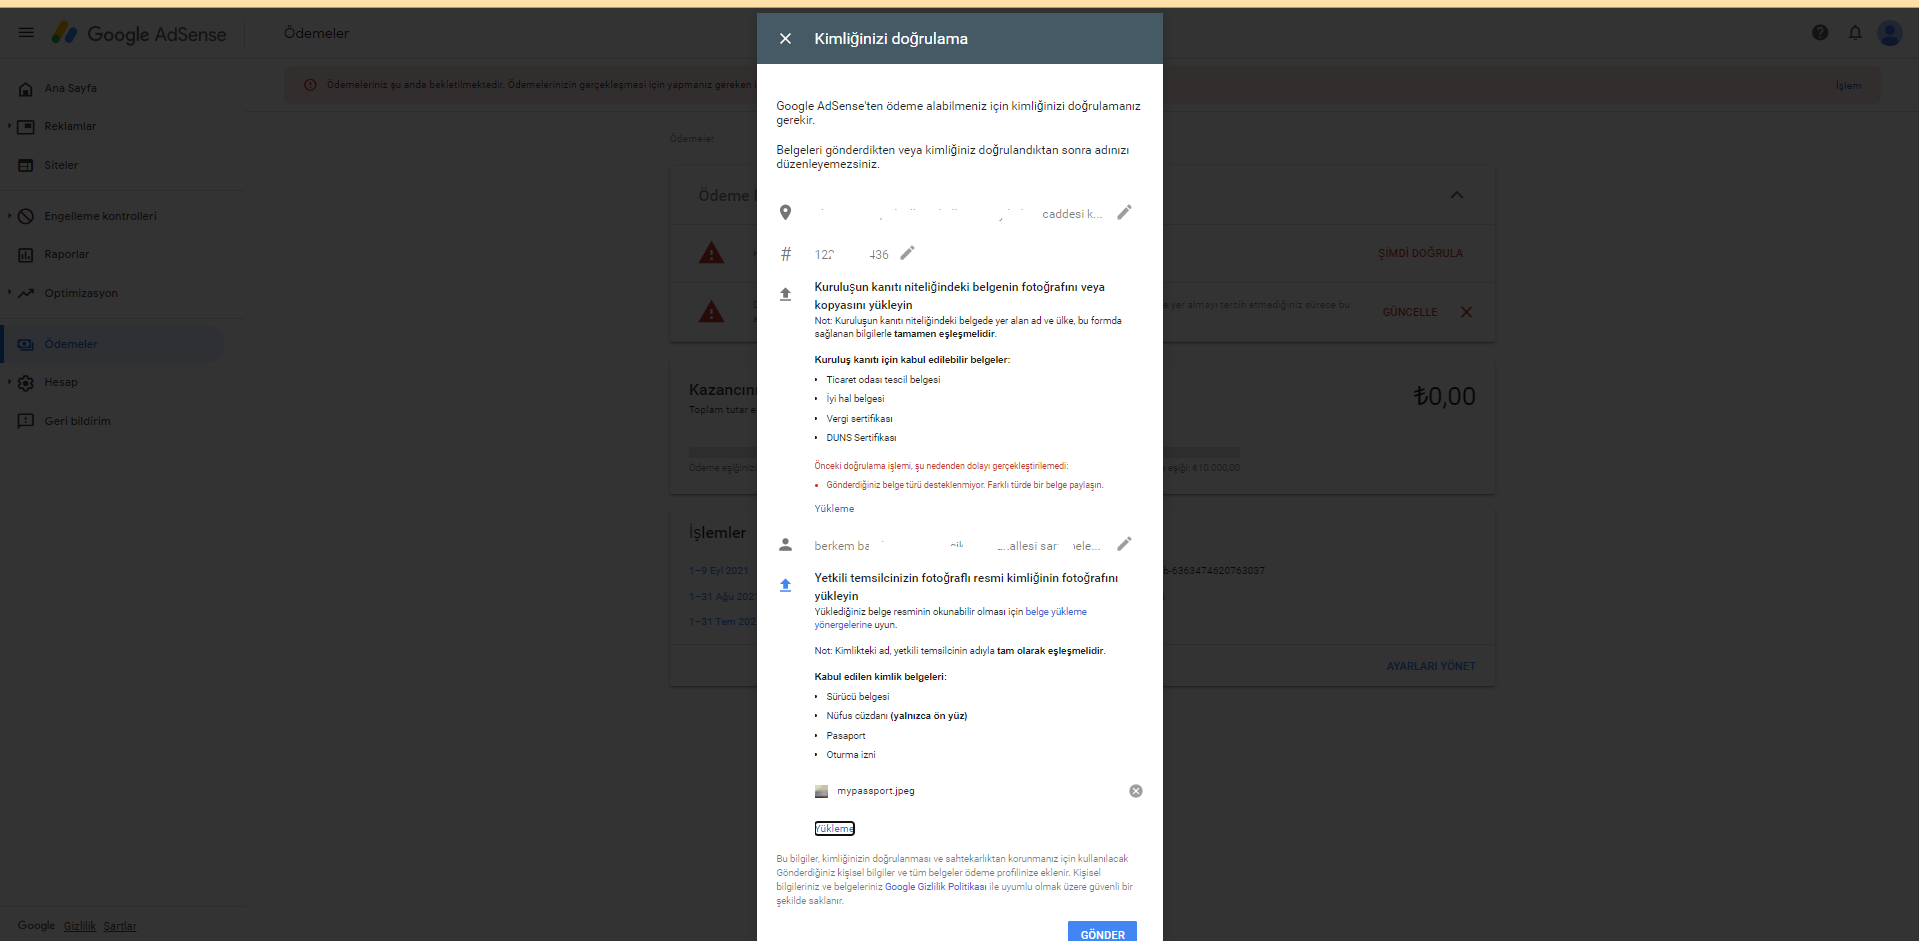The image size is (1919, 941).
Task: Open the user account avatar
Action: pos(1890,33)
